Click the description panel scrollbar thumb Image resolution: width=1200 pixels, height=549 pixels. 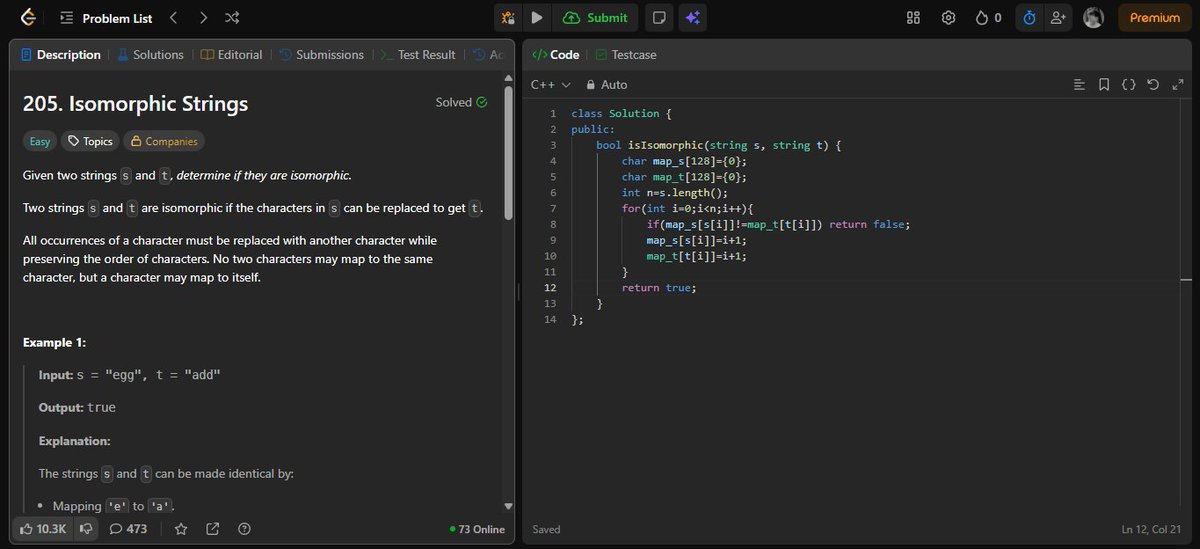pos(508,152)
